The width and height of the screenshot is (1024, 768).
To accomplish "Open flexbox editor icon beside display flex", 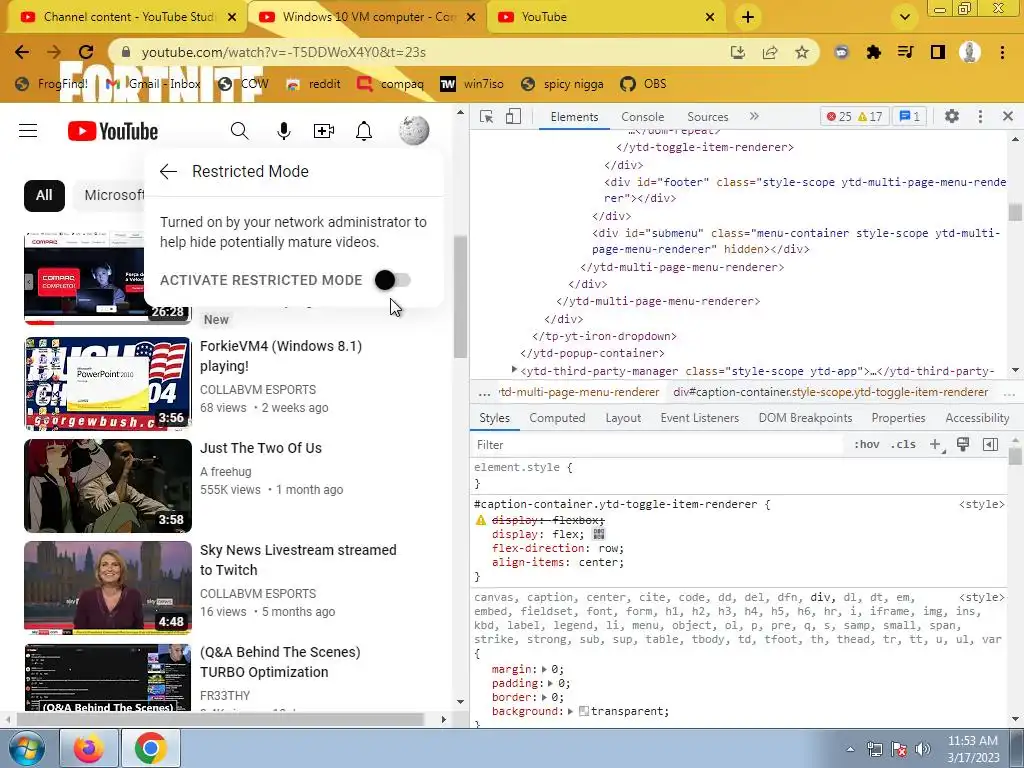I will (x=598, y=534).
